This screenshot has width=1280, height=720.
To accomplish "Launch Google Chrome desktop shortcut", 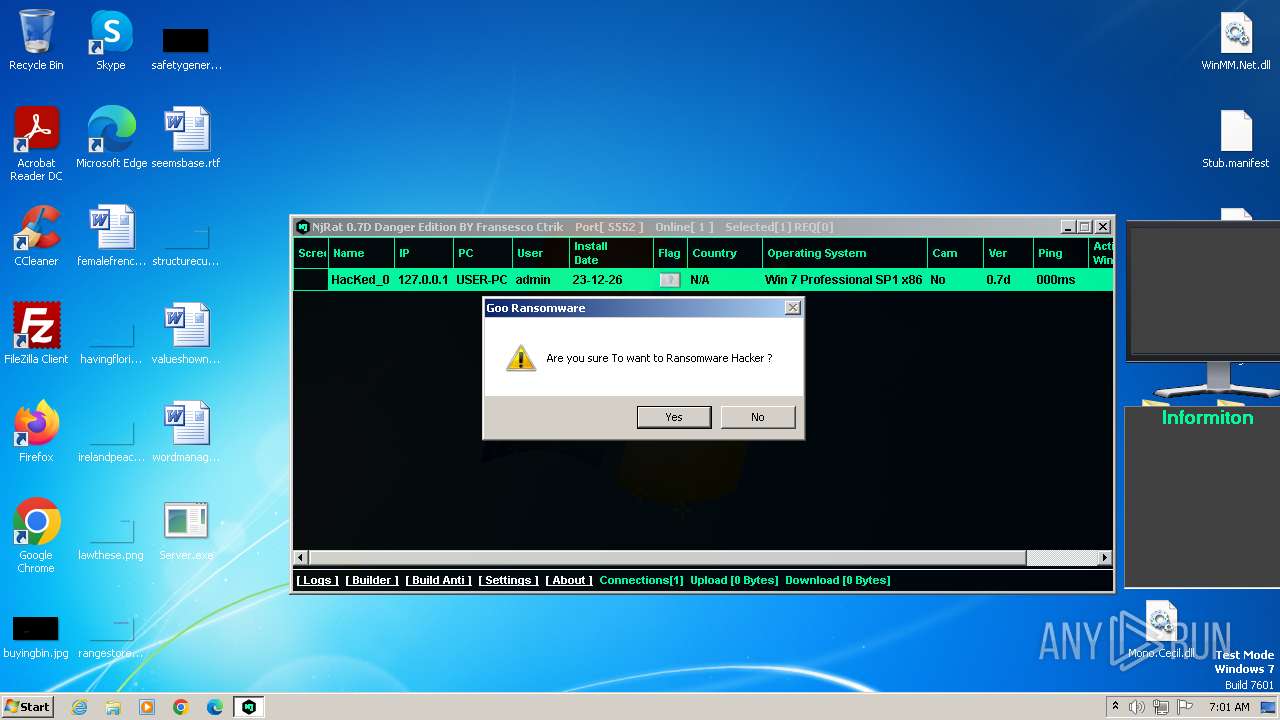I will click(36, 536).
